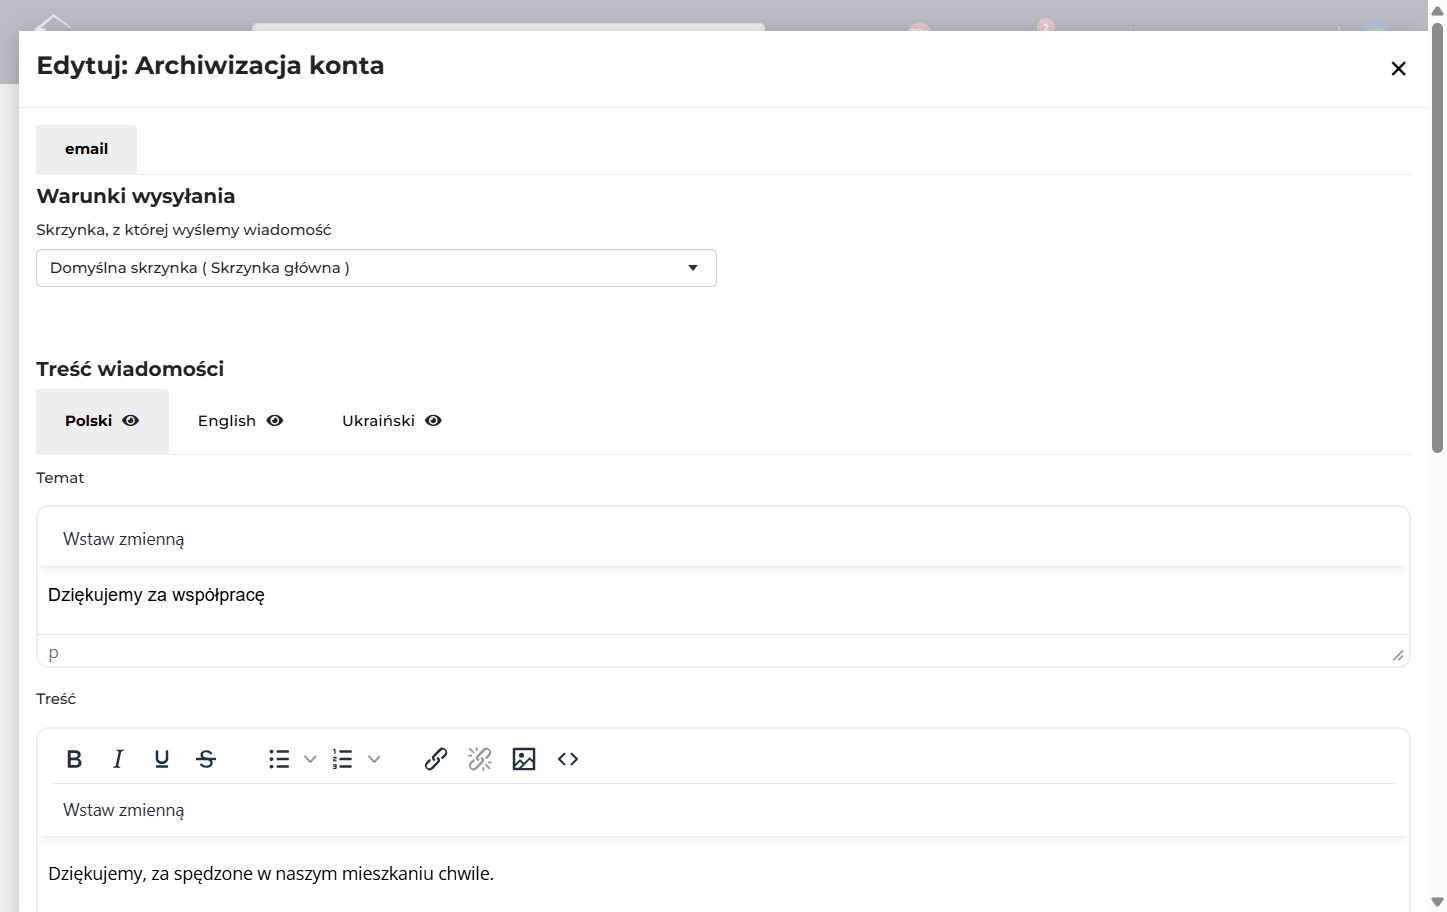Insert an image into the message

(x=524, y=759)
